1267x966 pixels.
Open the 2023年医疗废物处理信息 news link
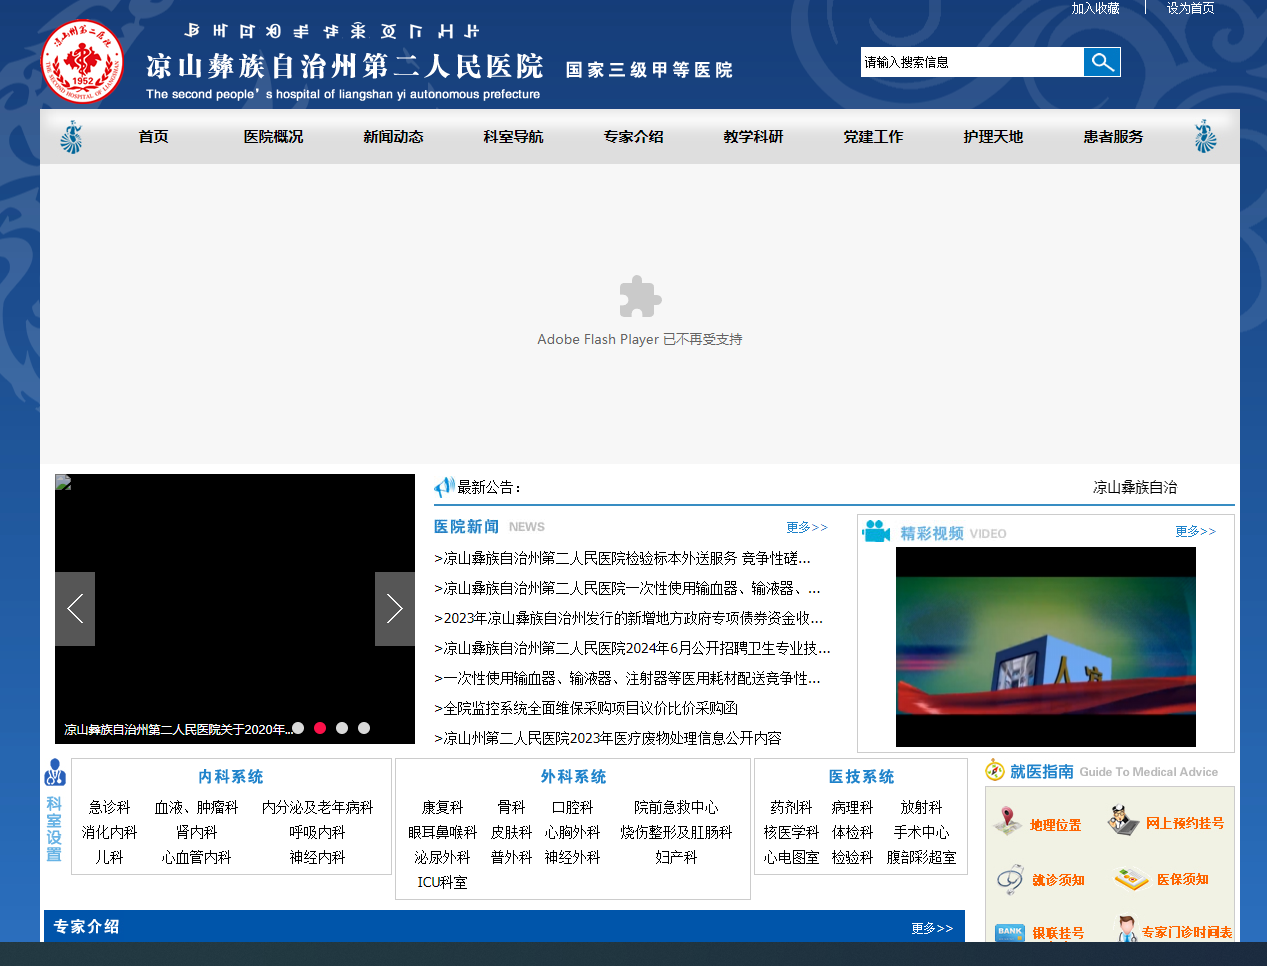(608, 738)
